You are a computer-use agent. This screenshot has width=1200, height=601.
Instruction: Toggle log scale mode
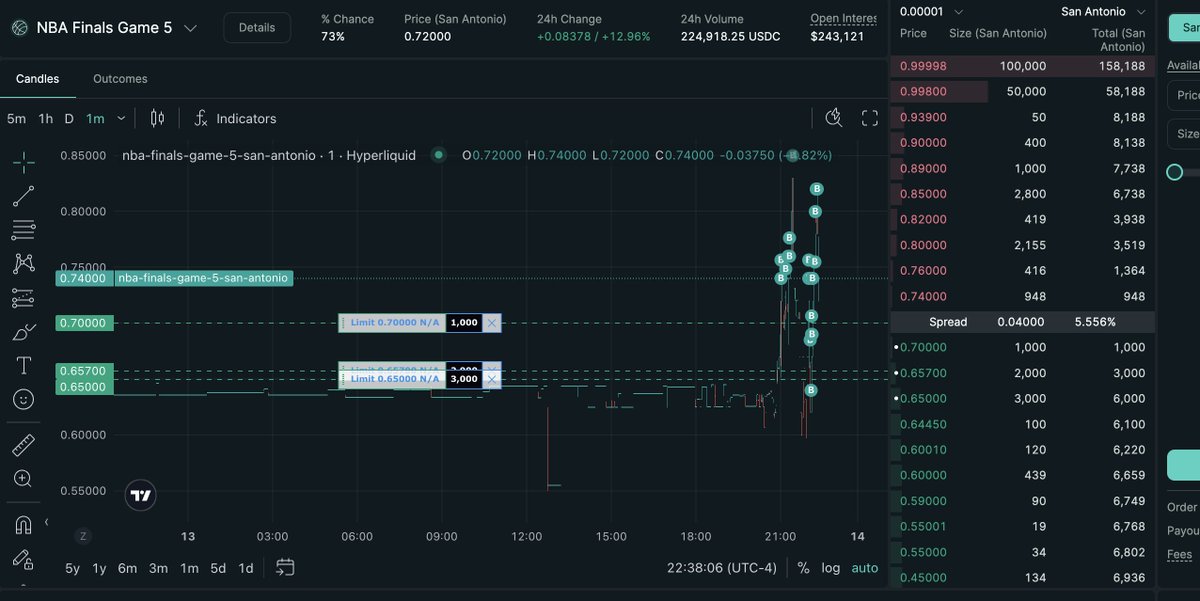pos(831,568)
